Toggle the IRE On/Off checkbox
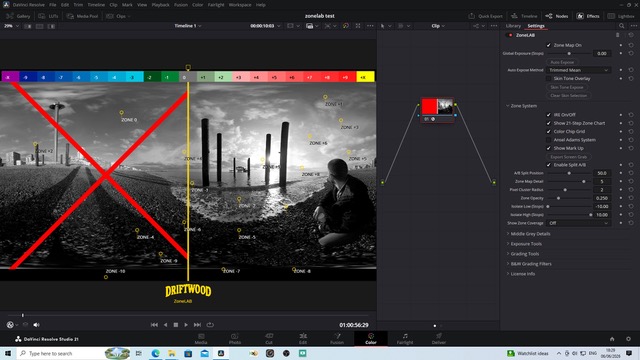 click(x=549, y=115)
